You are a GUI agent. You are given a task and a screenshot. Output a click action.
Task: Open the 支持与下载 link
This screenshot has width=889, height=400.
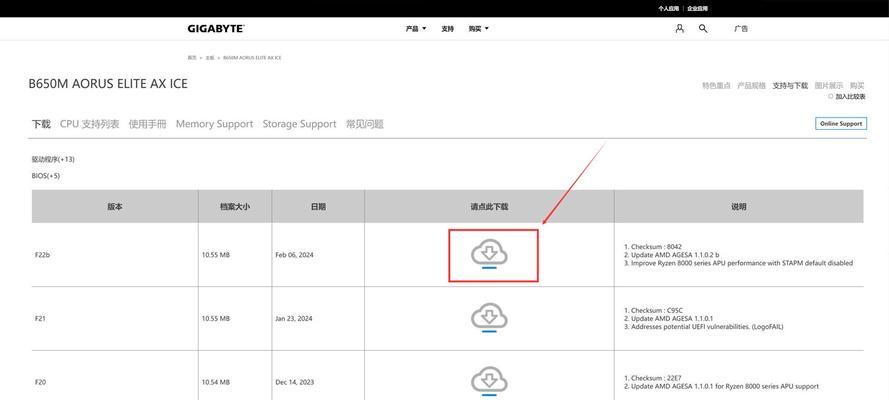pyautogui.click(x=790, y=86)
